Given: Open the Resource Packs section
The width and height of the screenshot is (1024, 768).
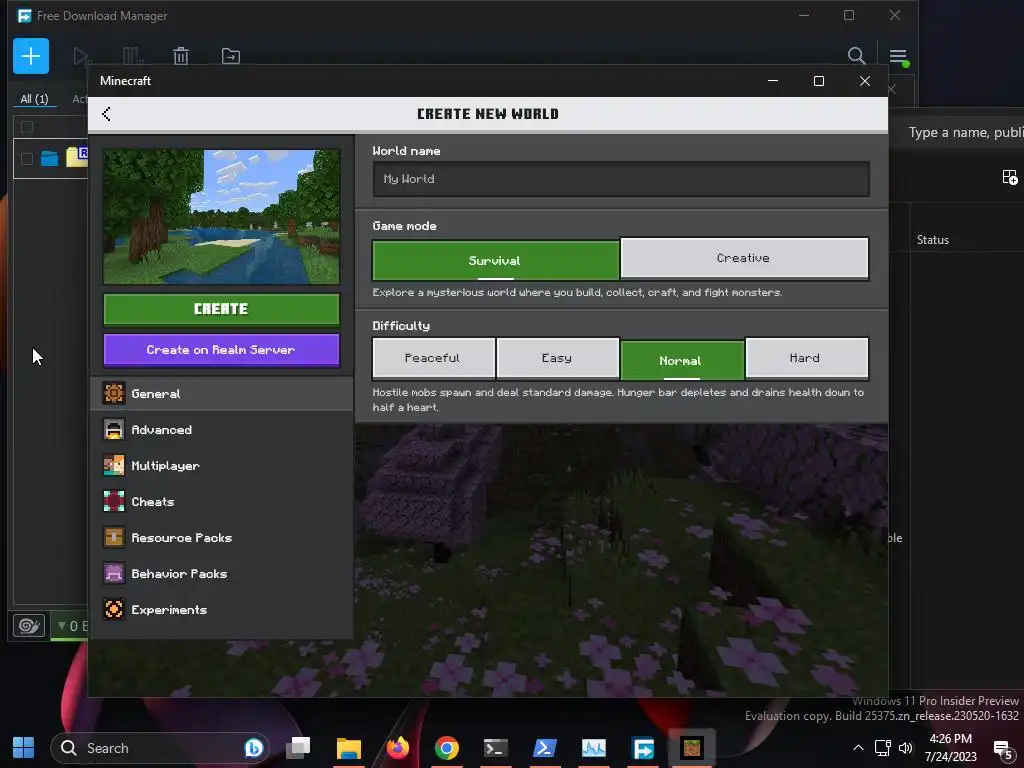Looking at the screenshot, I should point(221,537).
